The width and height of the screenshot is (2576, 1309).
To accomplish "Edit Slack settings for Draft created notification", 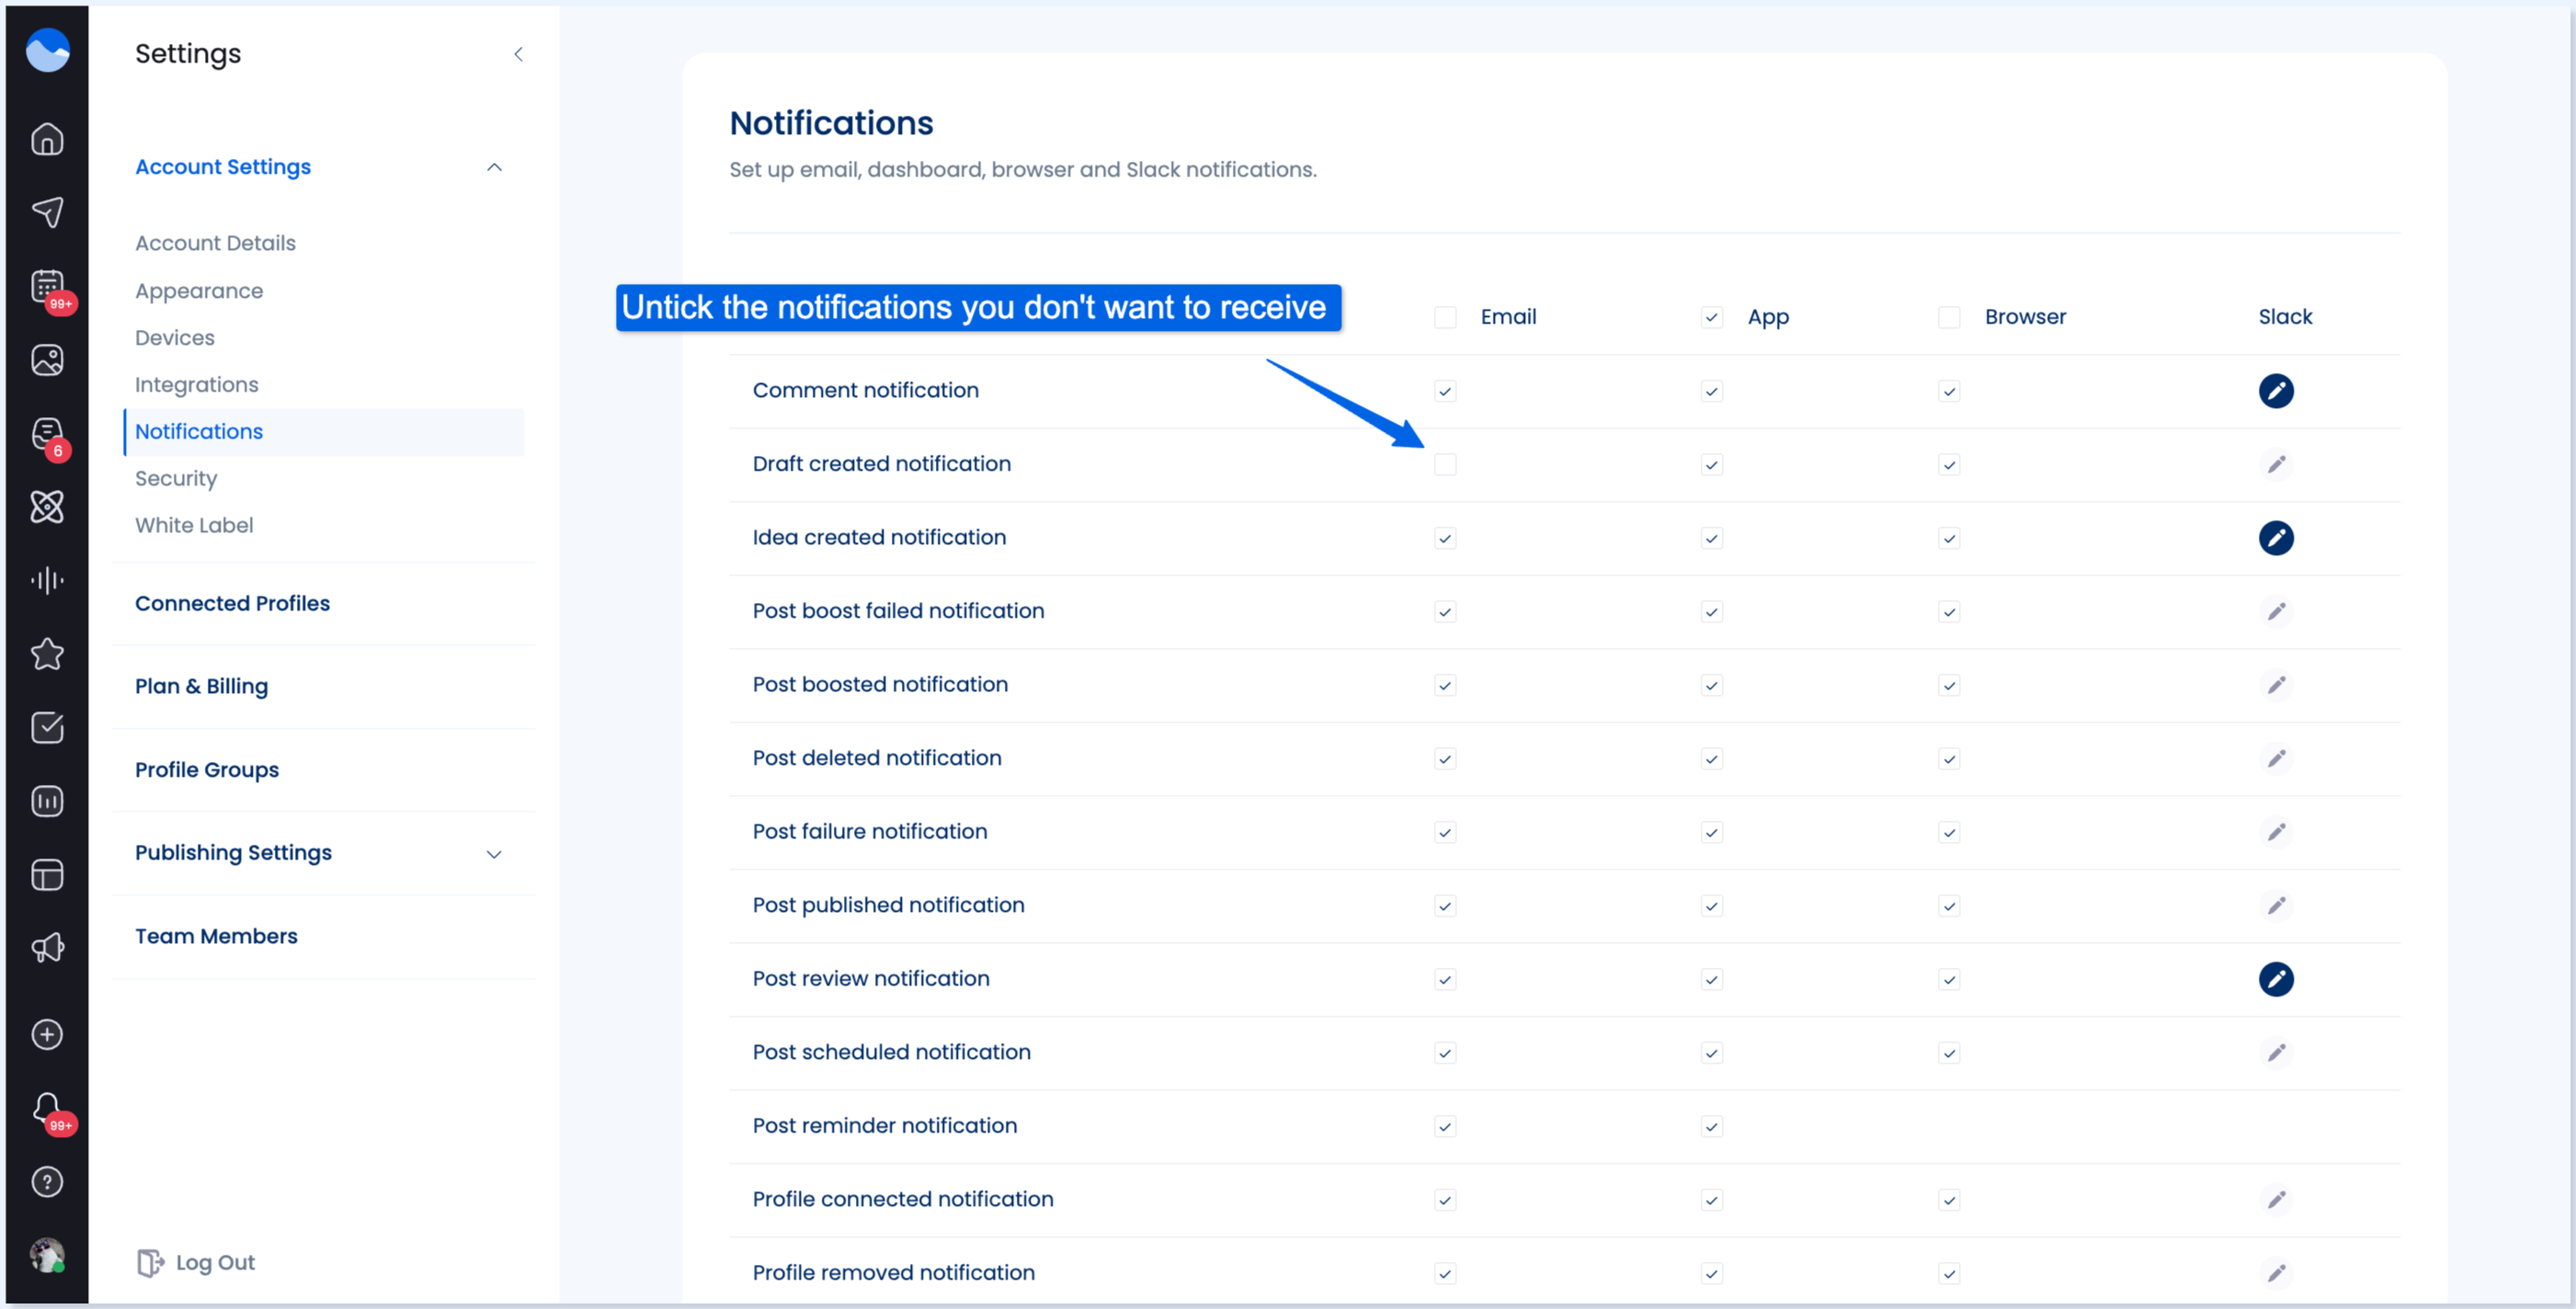I will point(2276,464).
